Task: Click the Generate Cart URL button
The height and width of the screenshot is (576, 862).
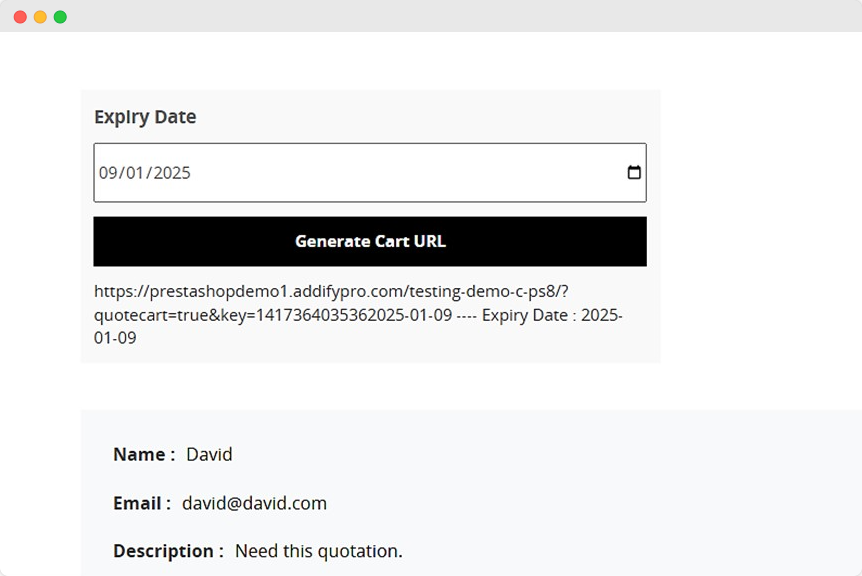Action: pyautogui.click(x=370, y=242)
